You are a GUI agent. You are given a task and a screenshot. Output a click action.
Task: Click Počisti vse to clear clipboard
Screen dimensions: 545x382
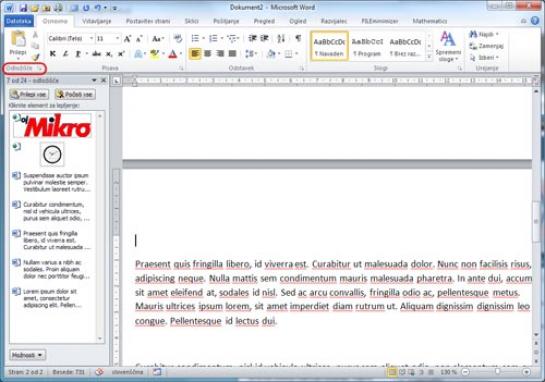75,94
